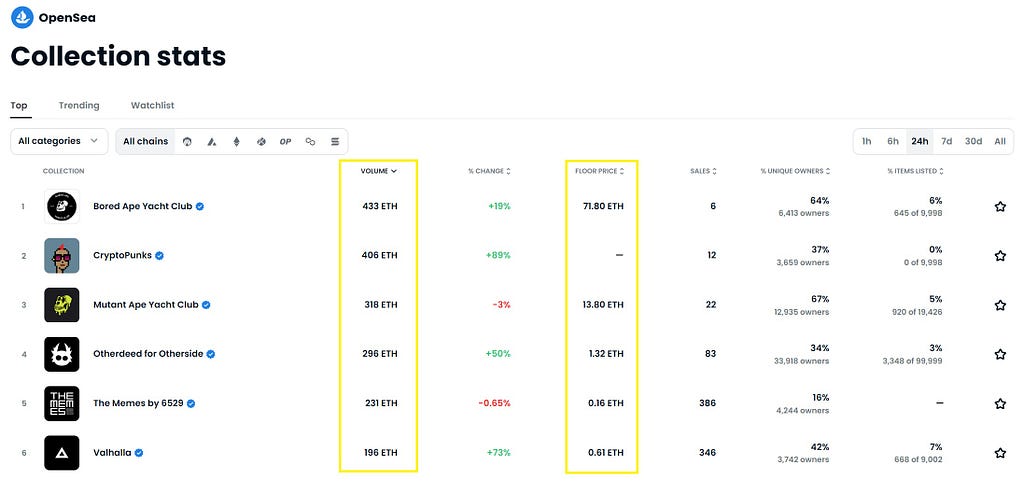
Task: Filter by Klaytn chain icon
Action: pyautogui.click(x=261, y=141)
